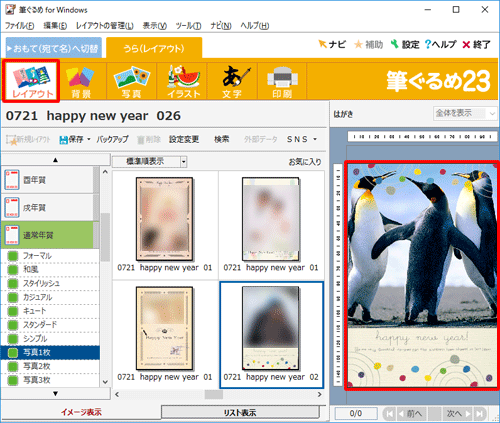Jump to first page button

coord(389,414)
